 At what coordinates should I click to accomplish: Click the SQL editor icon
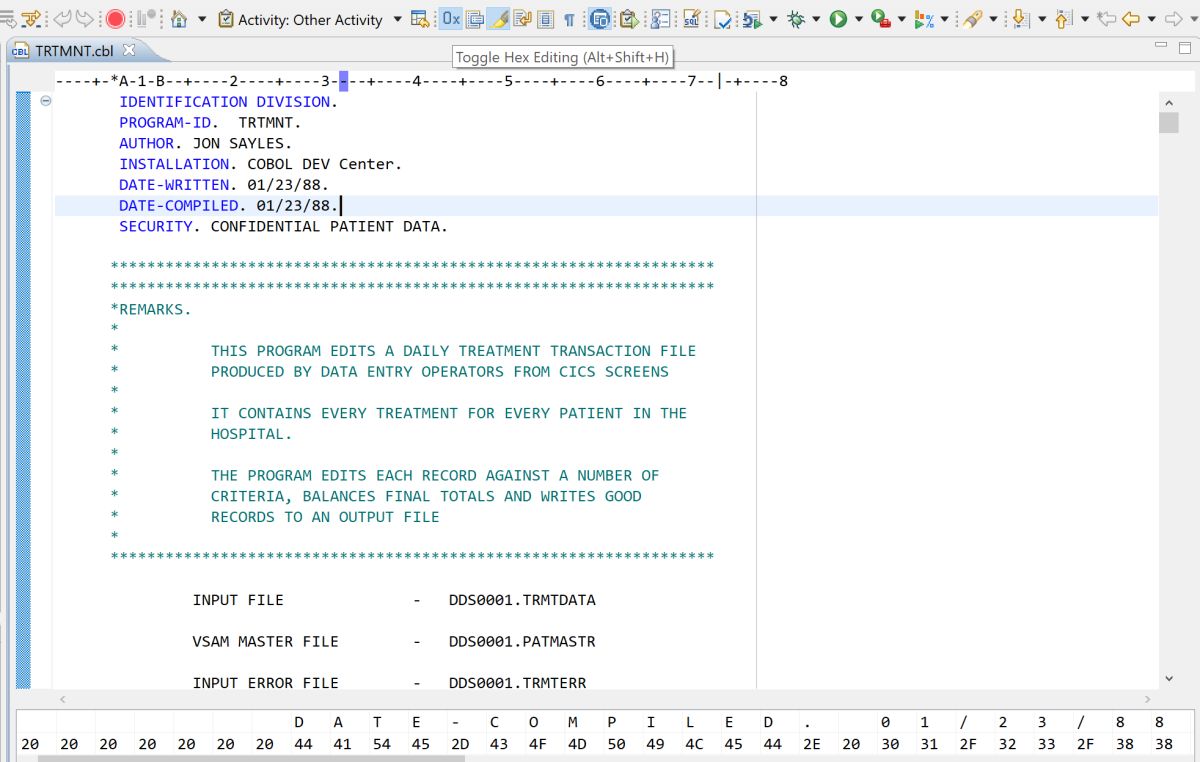pos(692,19)
